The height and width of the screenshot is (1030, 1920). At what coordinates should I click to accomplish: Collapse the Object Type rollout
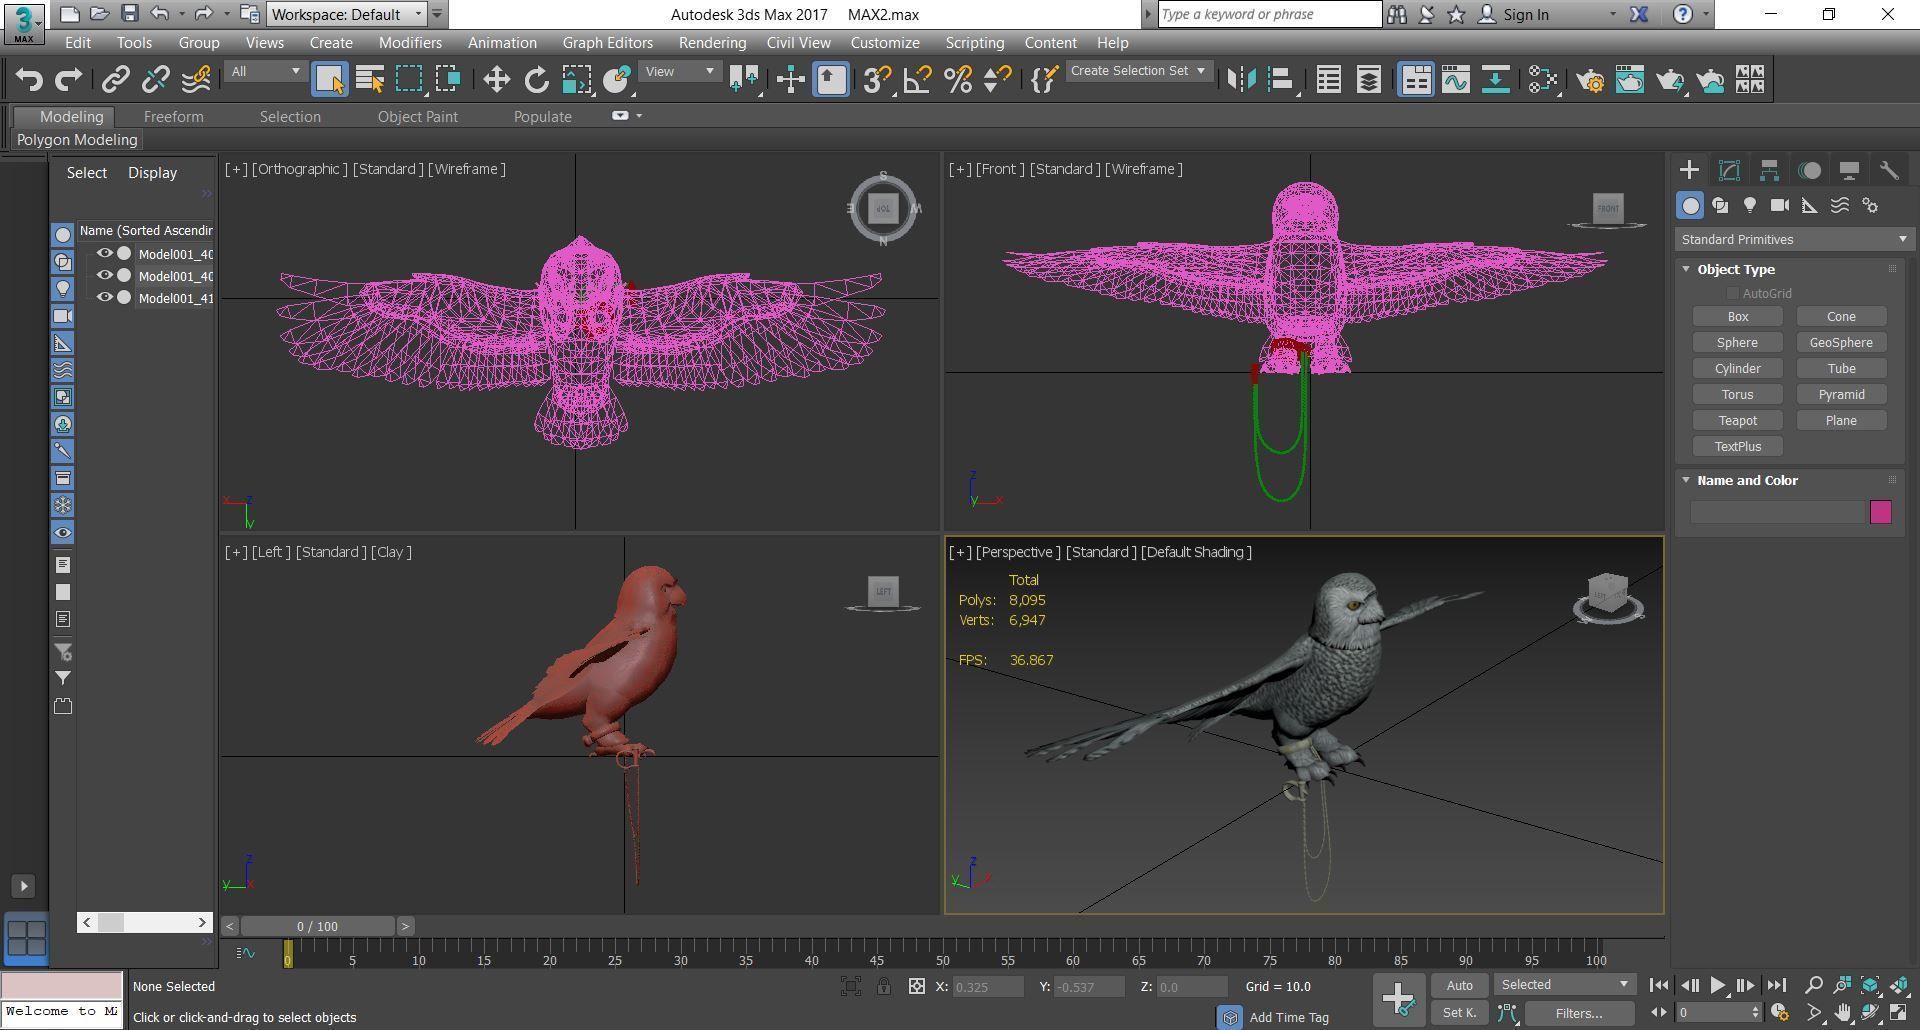click(x=1686, y=269)
